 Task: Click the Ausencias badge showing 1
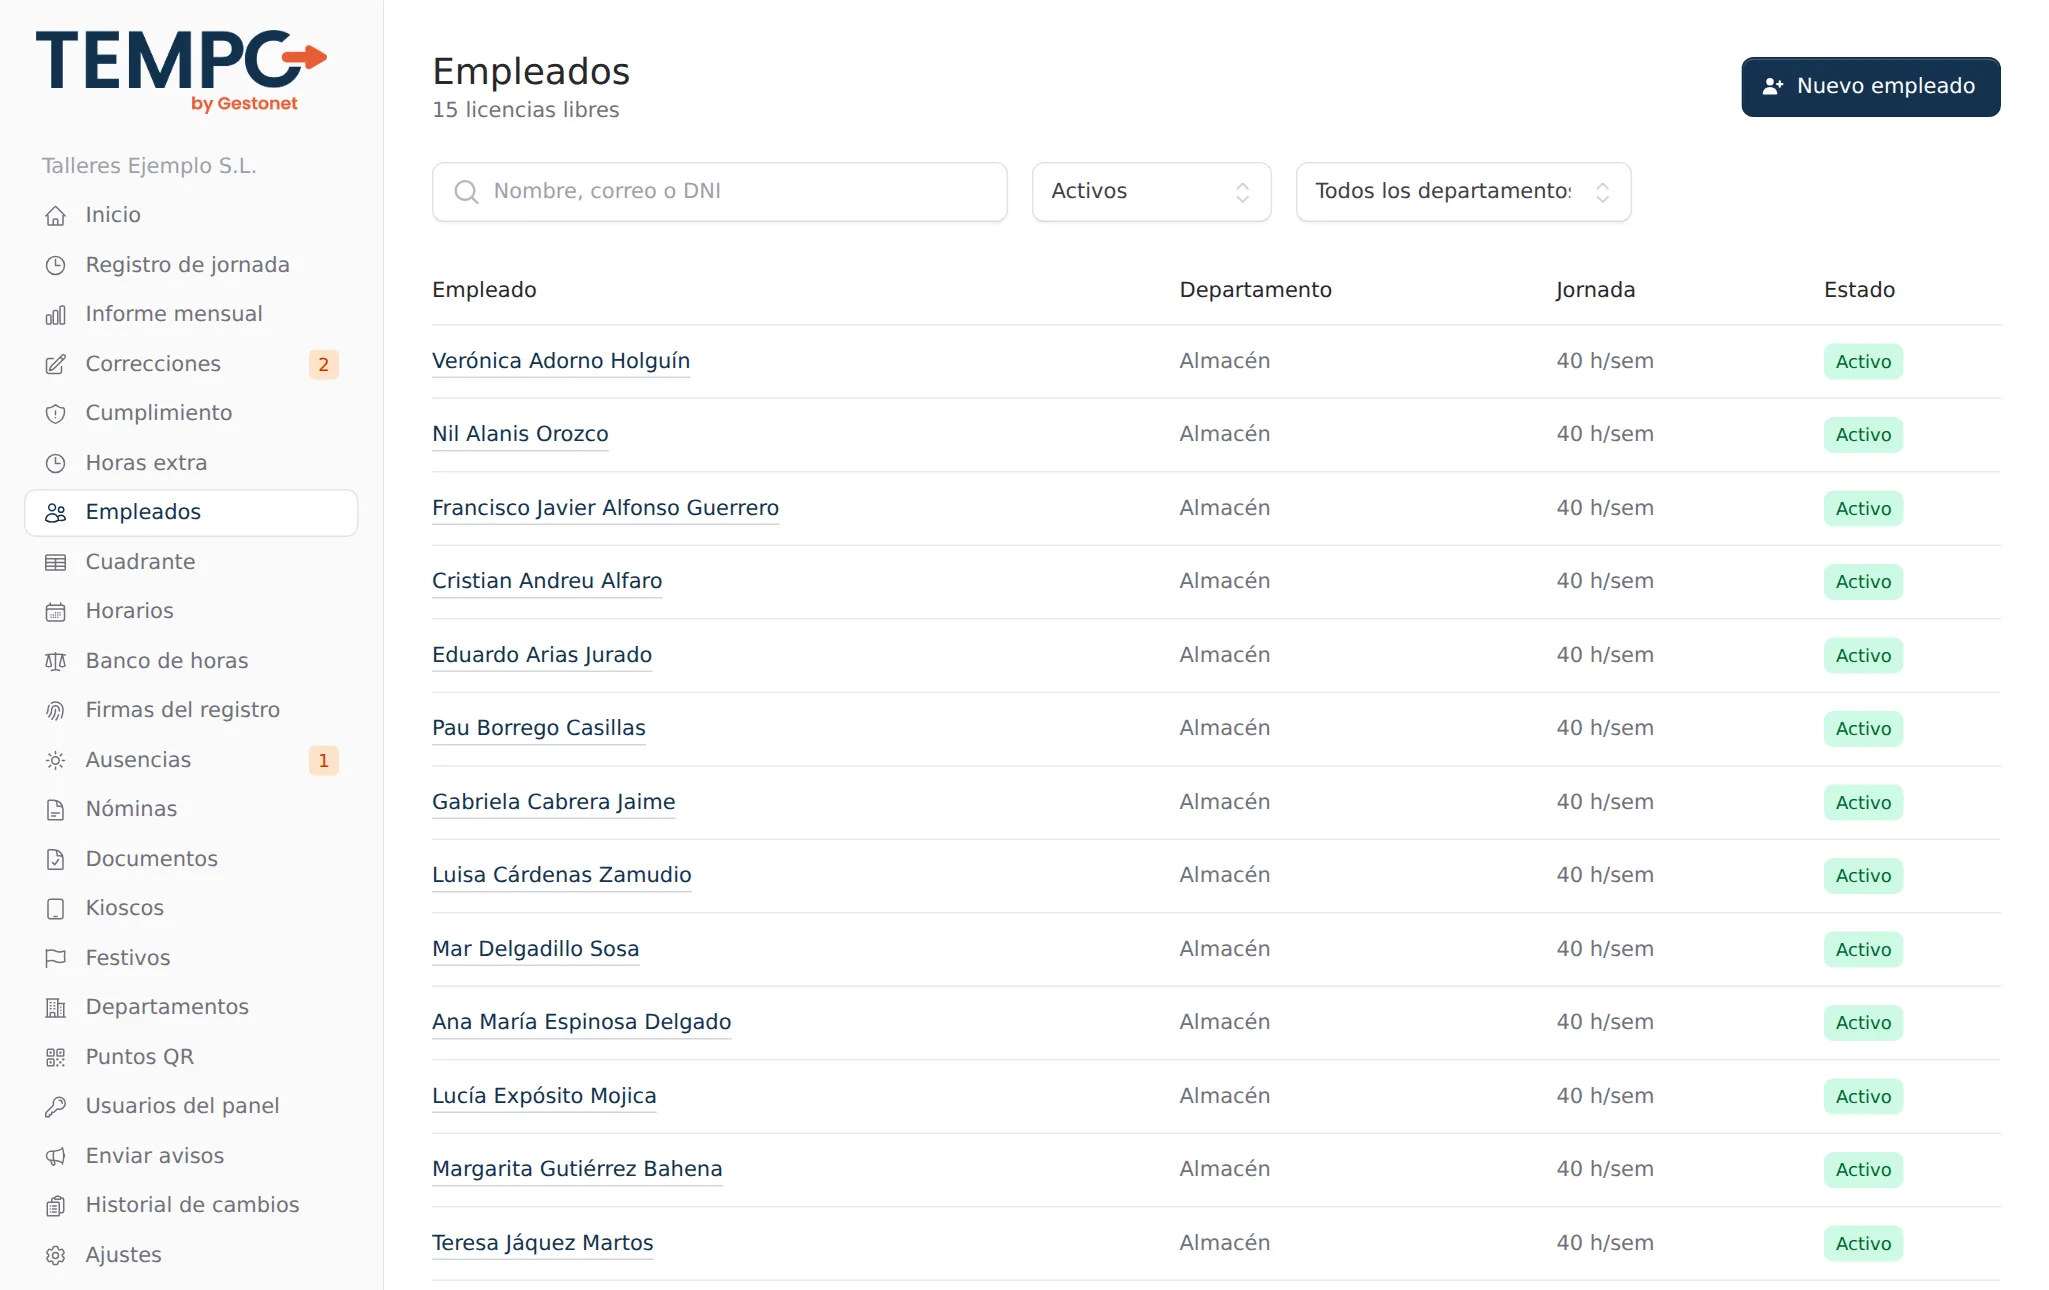point(323,760)
